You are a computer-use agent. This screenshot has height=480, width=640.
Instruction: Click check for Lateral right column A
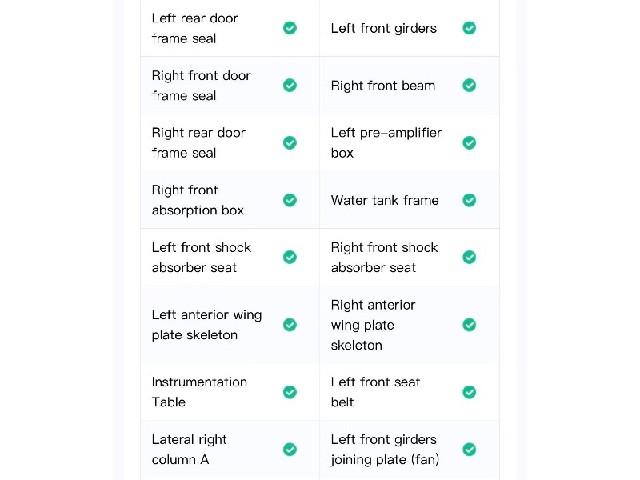point(290,449)
